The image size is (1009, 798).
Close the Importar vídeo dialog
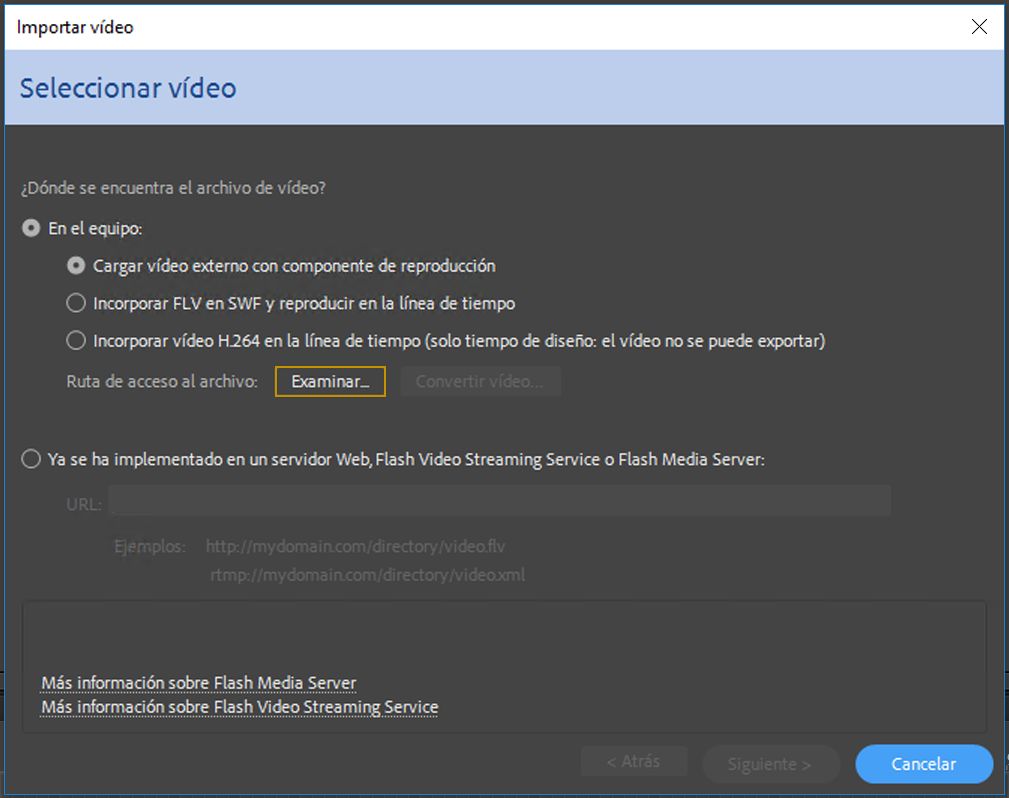point(979,27)
